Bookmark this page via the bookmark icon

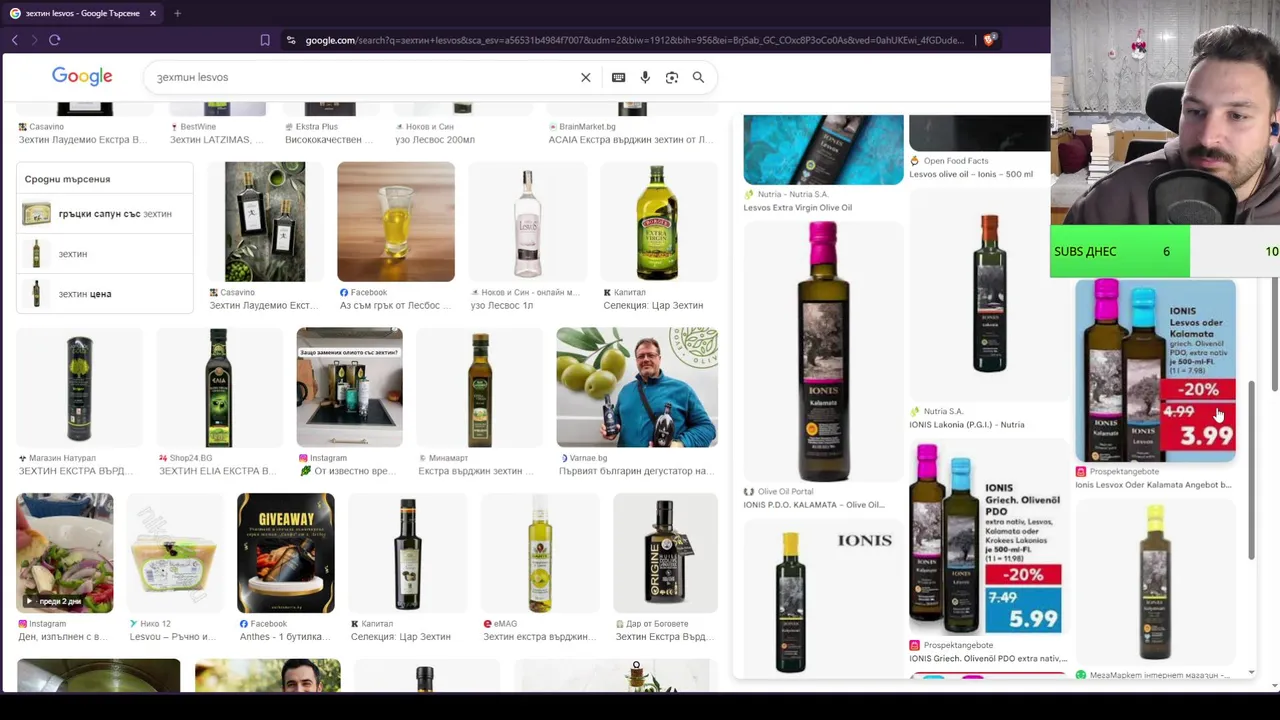(265, 40)
